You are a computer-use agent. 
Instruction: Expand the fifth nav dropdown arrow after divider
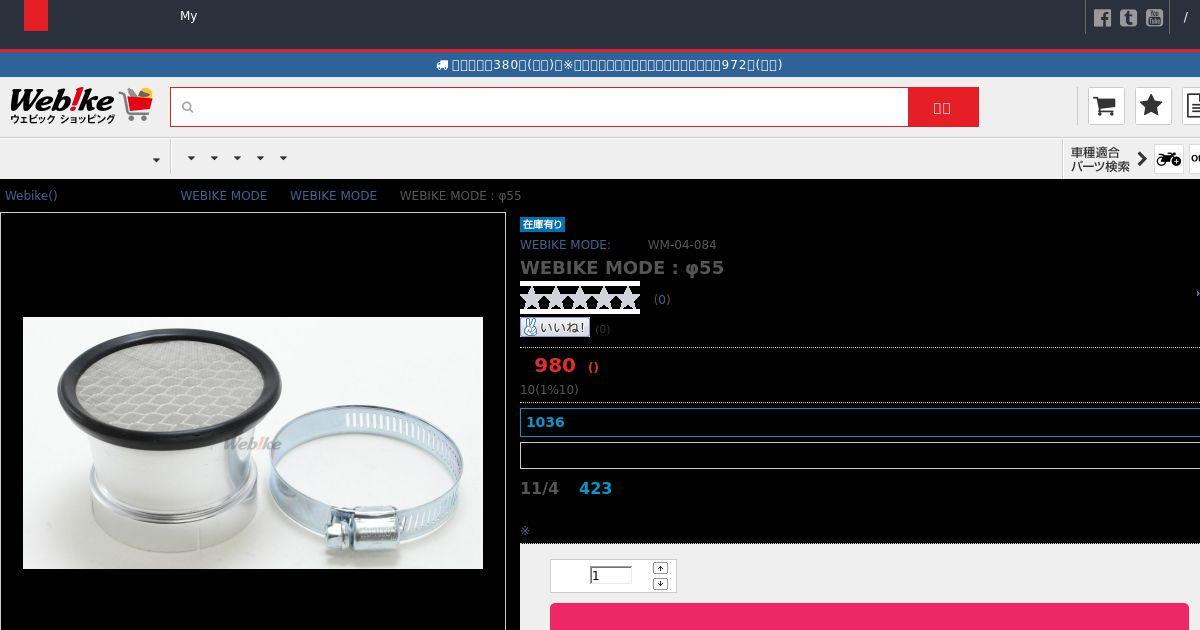point(283,158)
